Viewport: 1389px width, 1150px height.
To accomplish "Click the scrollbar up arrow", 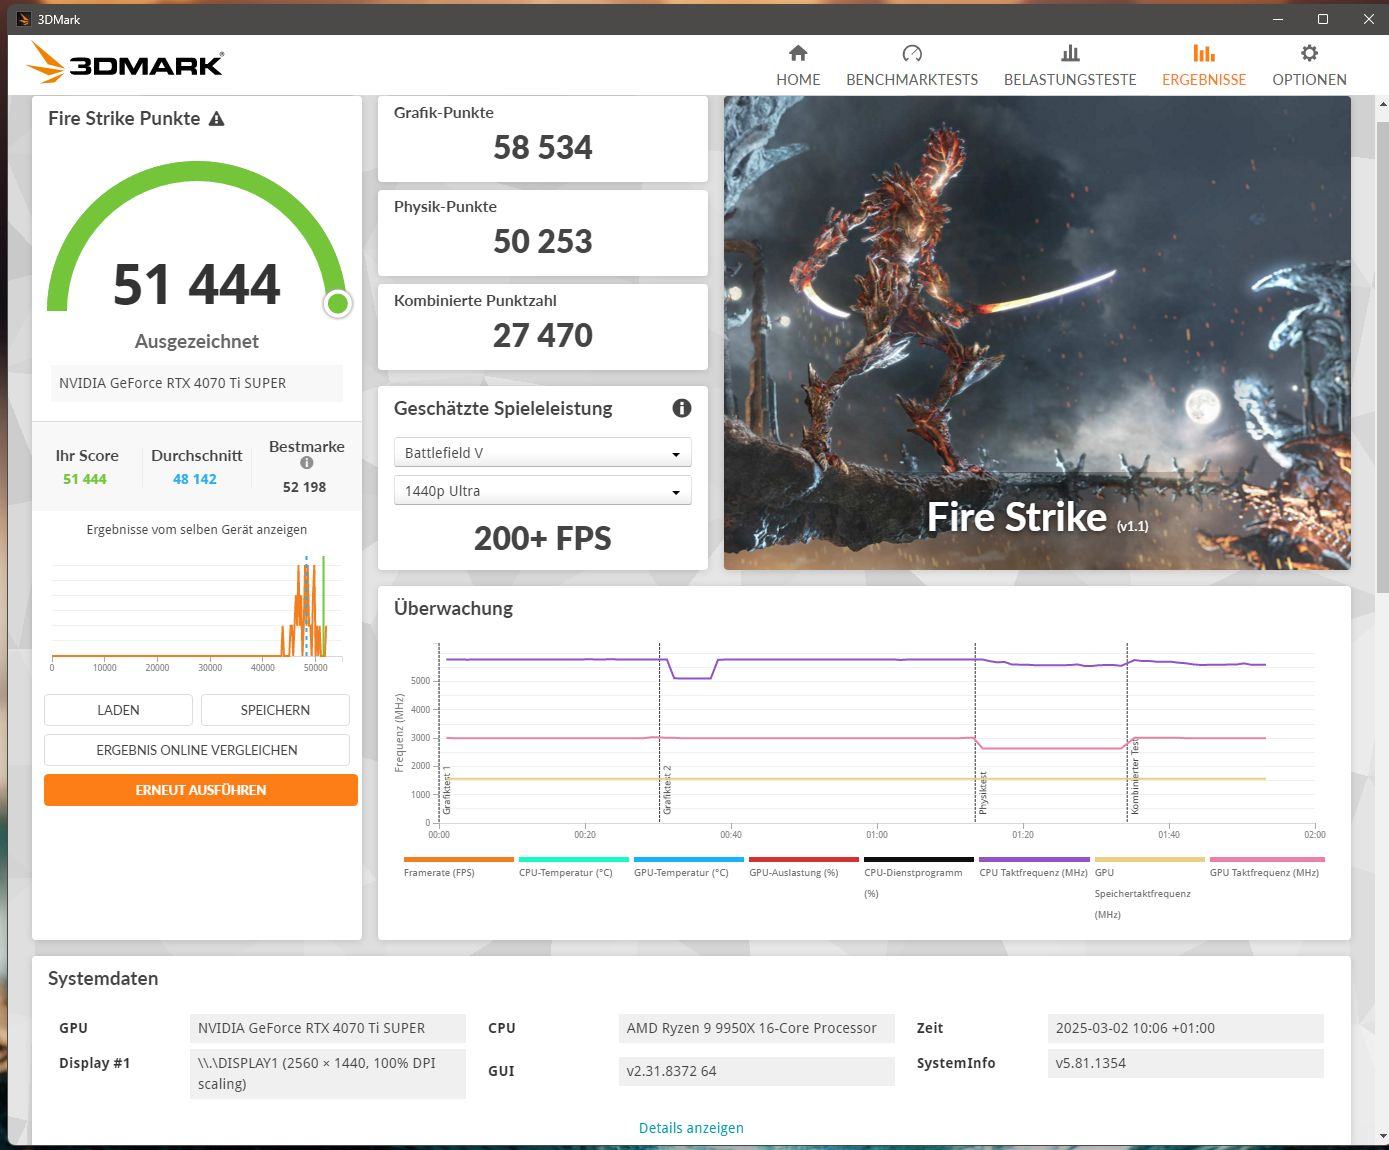I will click(1382, 103).
